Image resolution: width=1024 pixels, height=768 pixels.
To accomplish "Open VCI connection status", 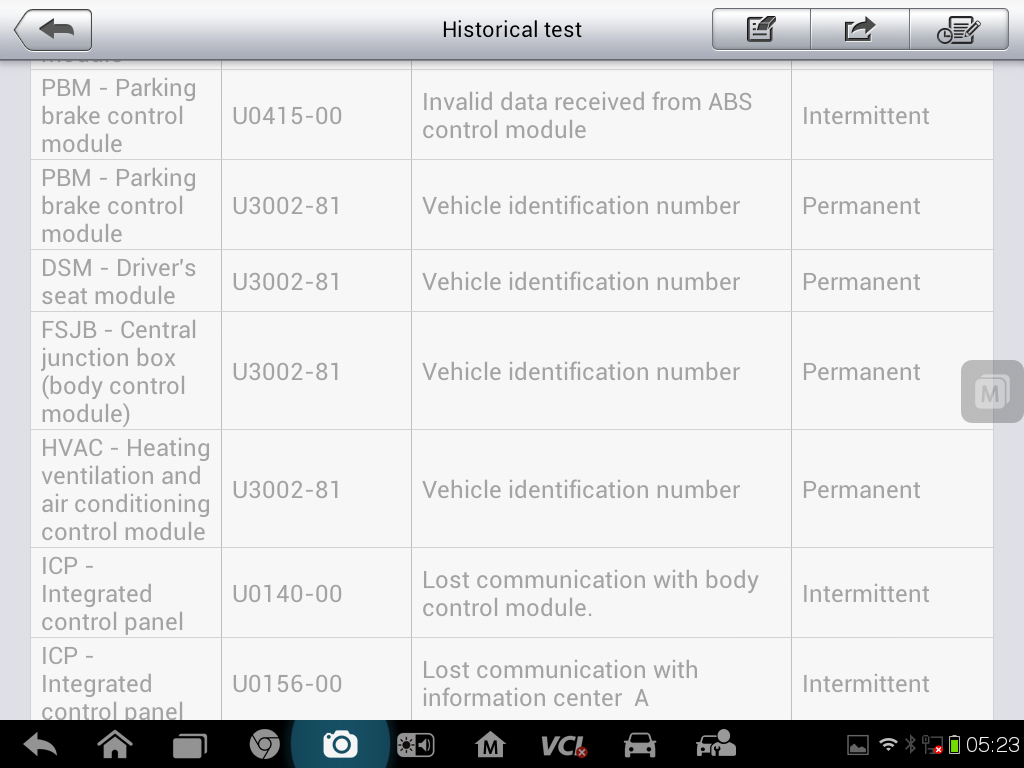I will click(564, 745).
